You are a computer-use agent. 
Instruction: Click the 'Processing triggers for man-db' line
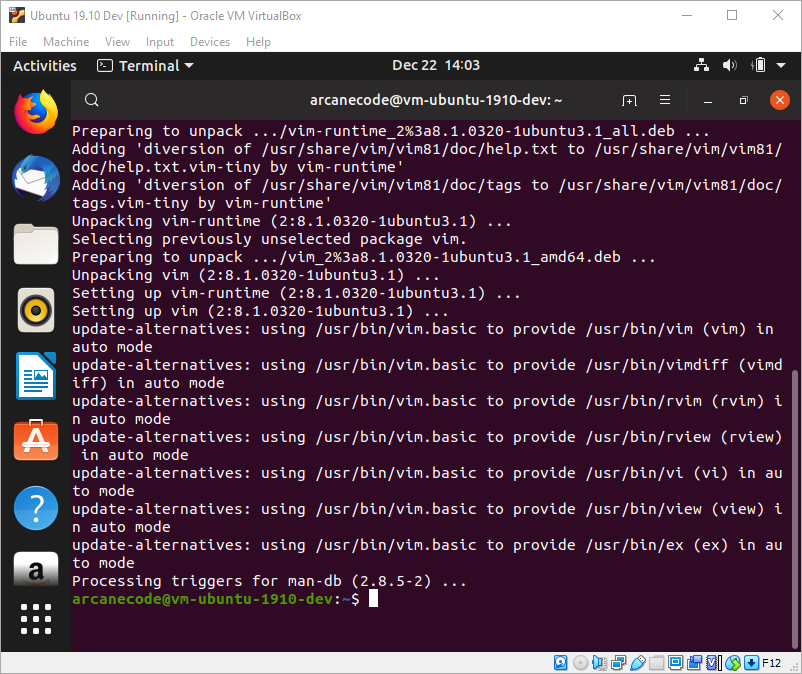click(x=269, y=581)
